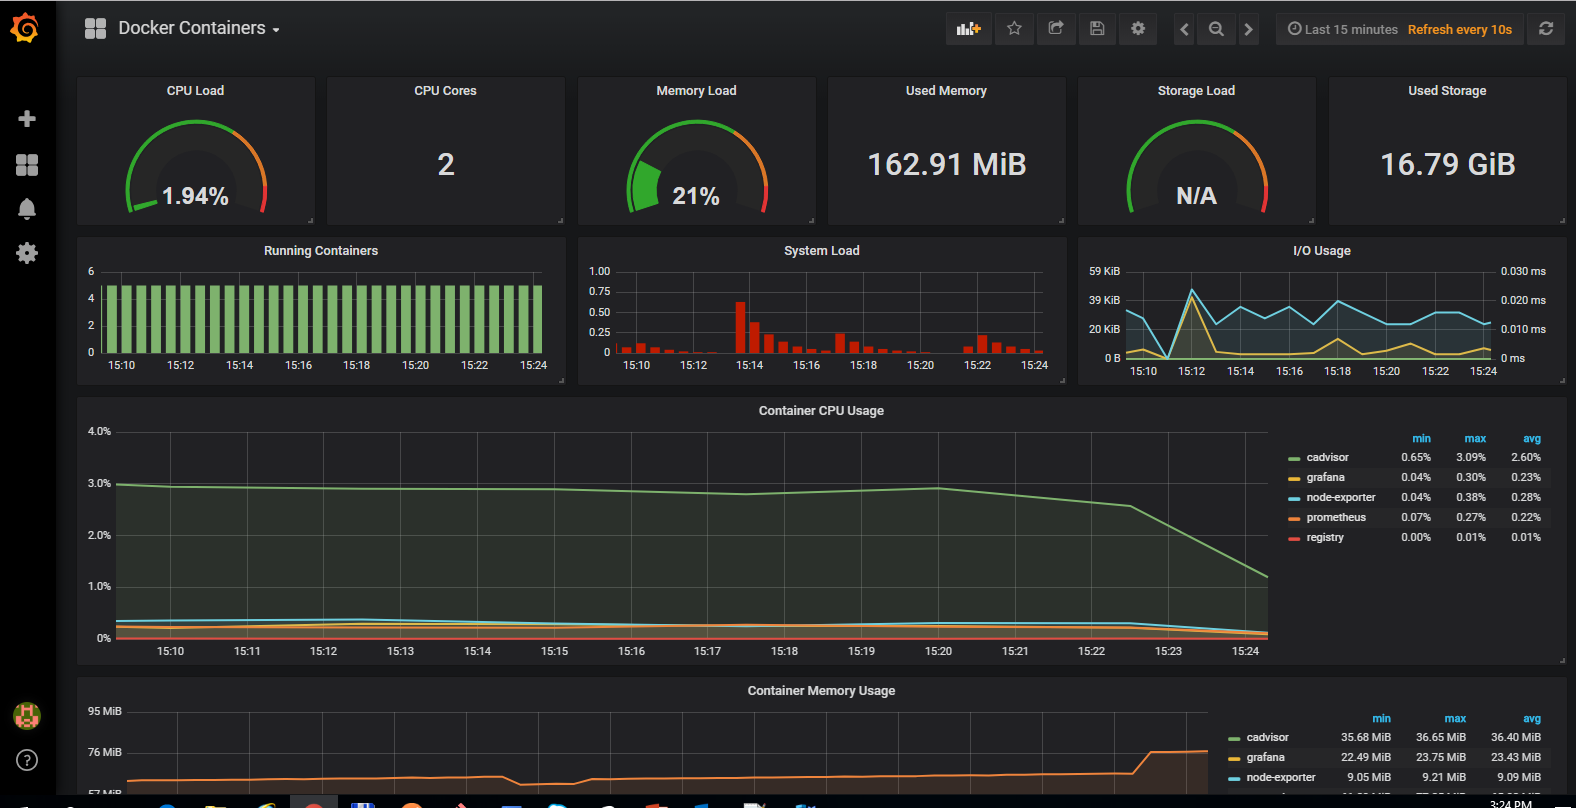Viewport: 1576px width, 808px height.
Task: Open CPU Cores panel title menu
Action: 445,91
